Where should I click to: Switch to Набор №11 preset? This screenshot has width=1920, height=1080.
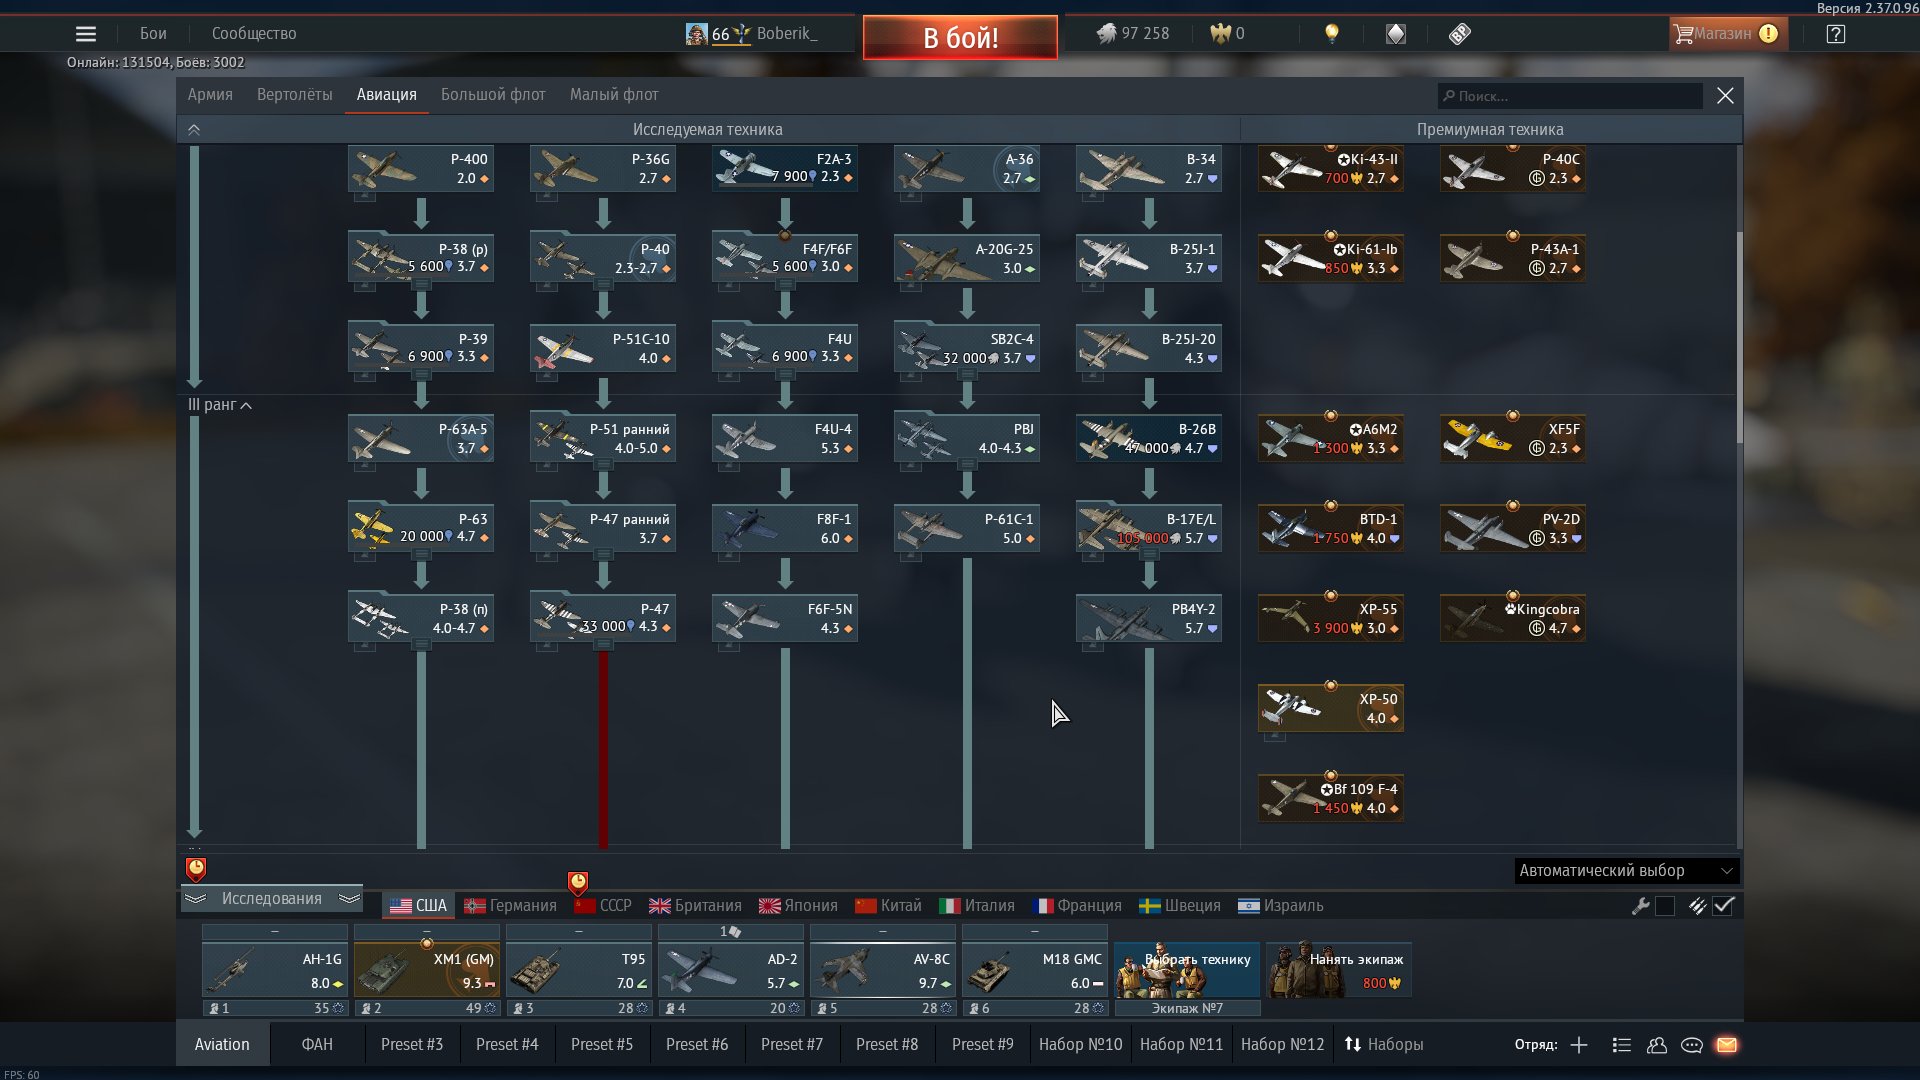tap(1181, 1045)
